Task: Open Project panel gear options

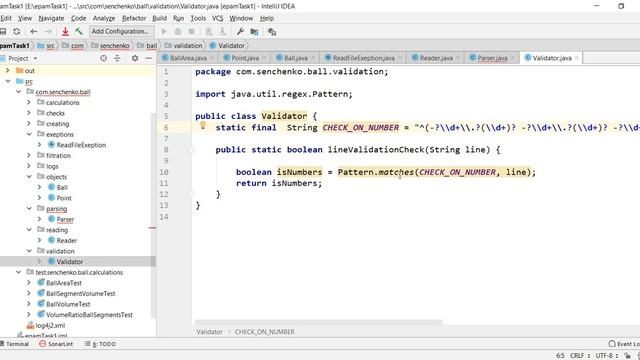Action: coord(135,58)
